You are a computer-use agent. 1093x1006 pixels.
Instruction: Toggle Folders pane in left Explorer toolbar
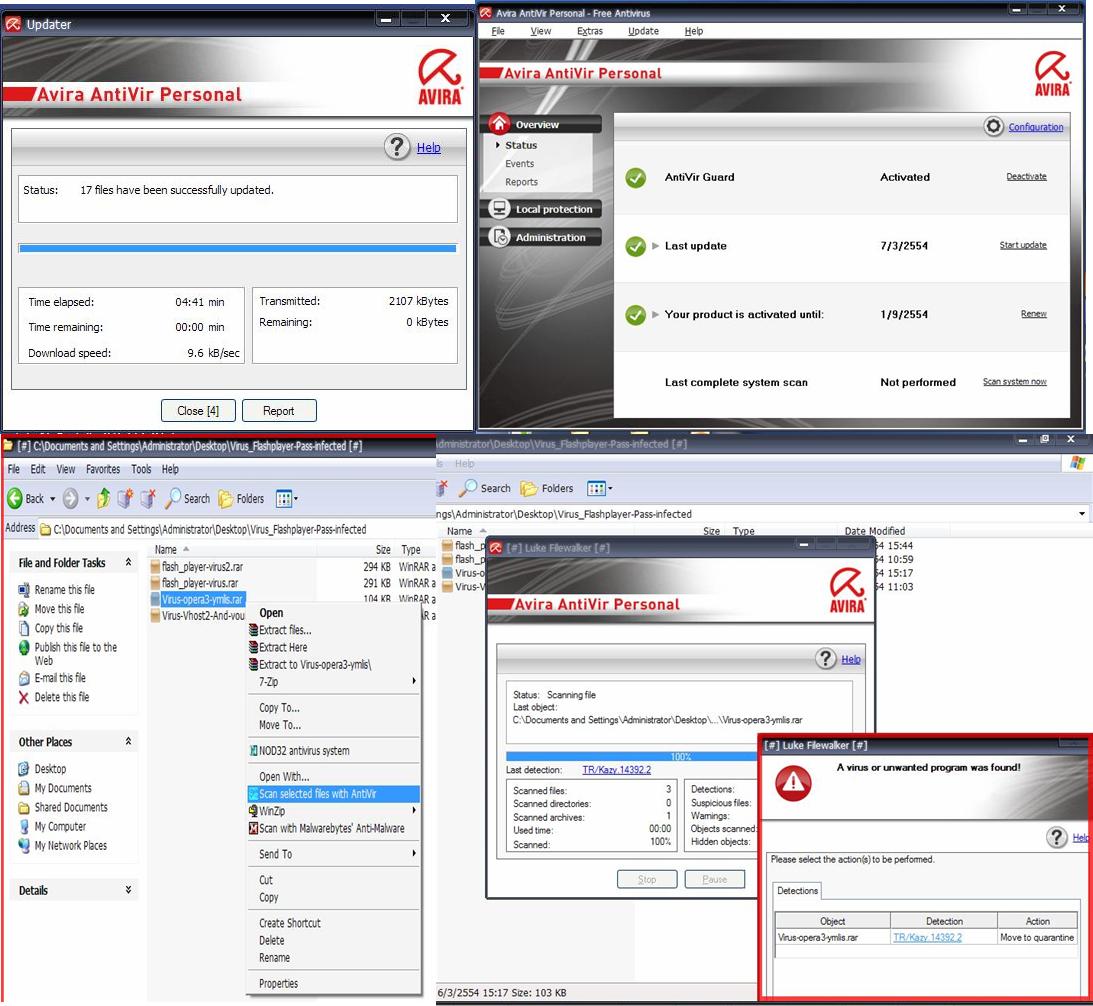241,498
